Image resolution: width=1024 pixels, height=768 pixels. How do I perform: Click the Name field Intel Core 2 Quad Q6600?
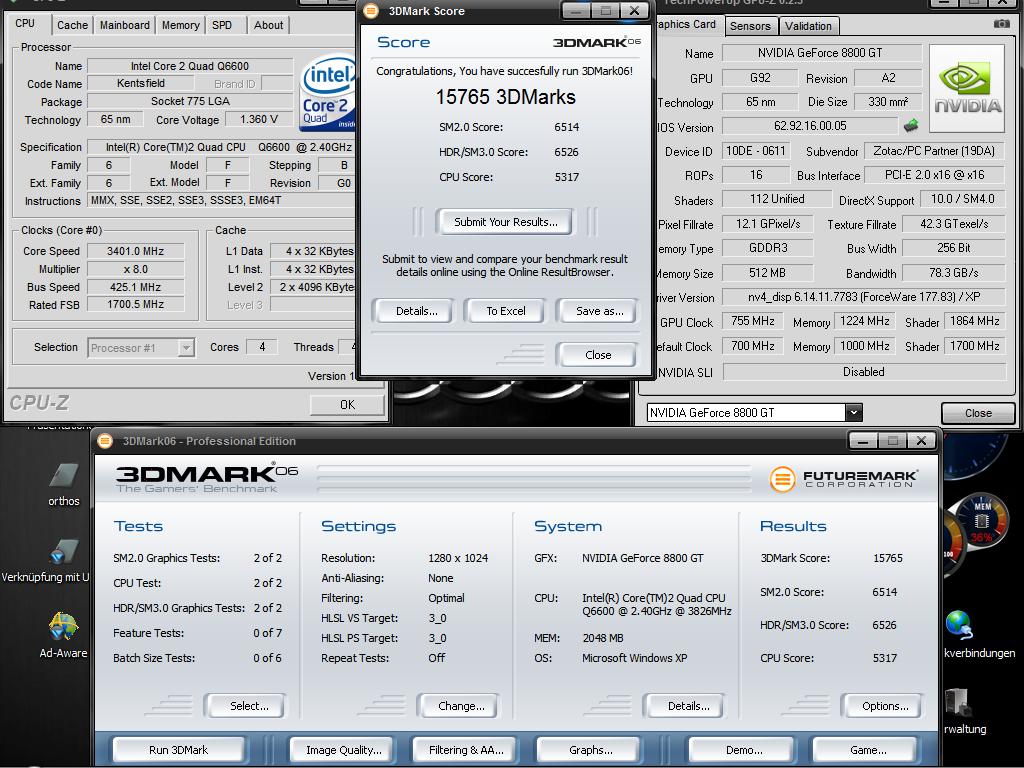click(x=189, y=66)
